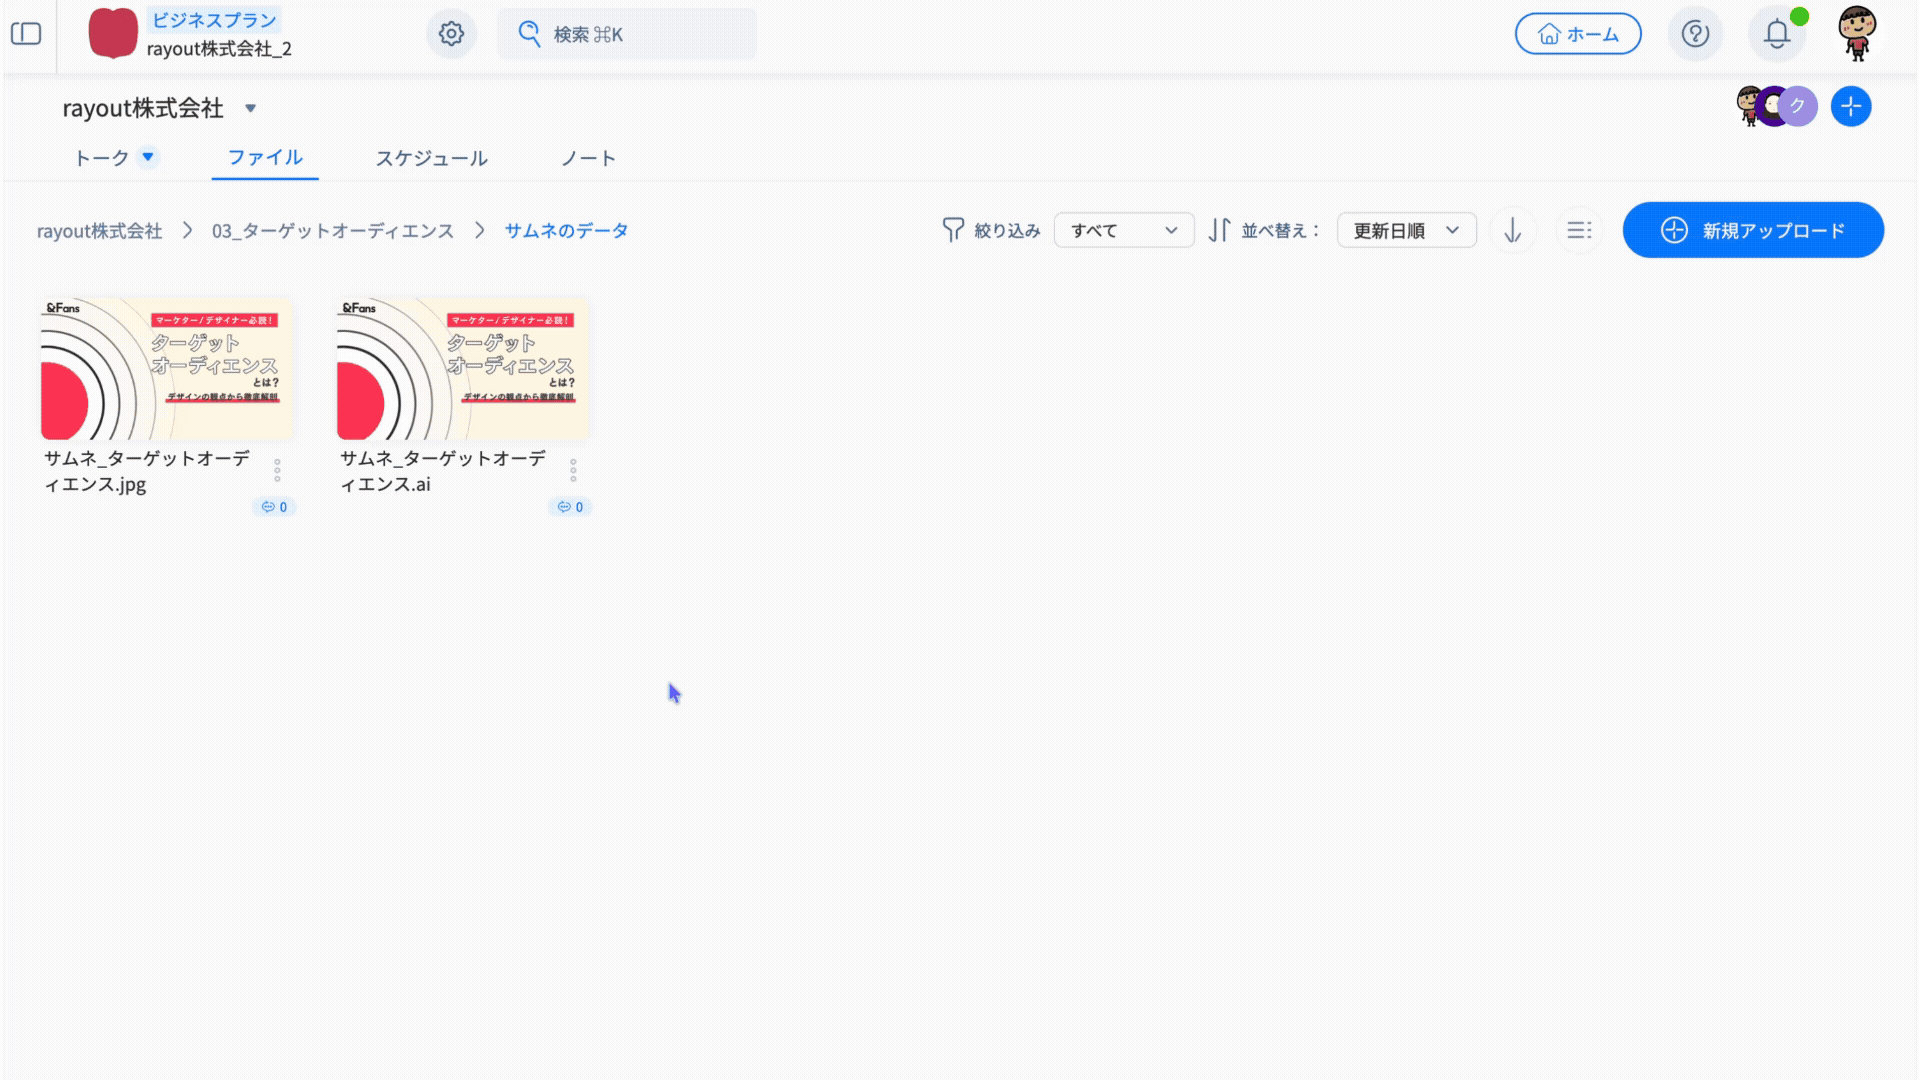Open the notifications bell
Image resolution: width=1920 pixels, height=1080 pixels.
tap(1776, 34)
